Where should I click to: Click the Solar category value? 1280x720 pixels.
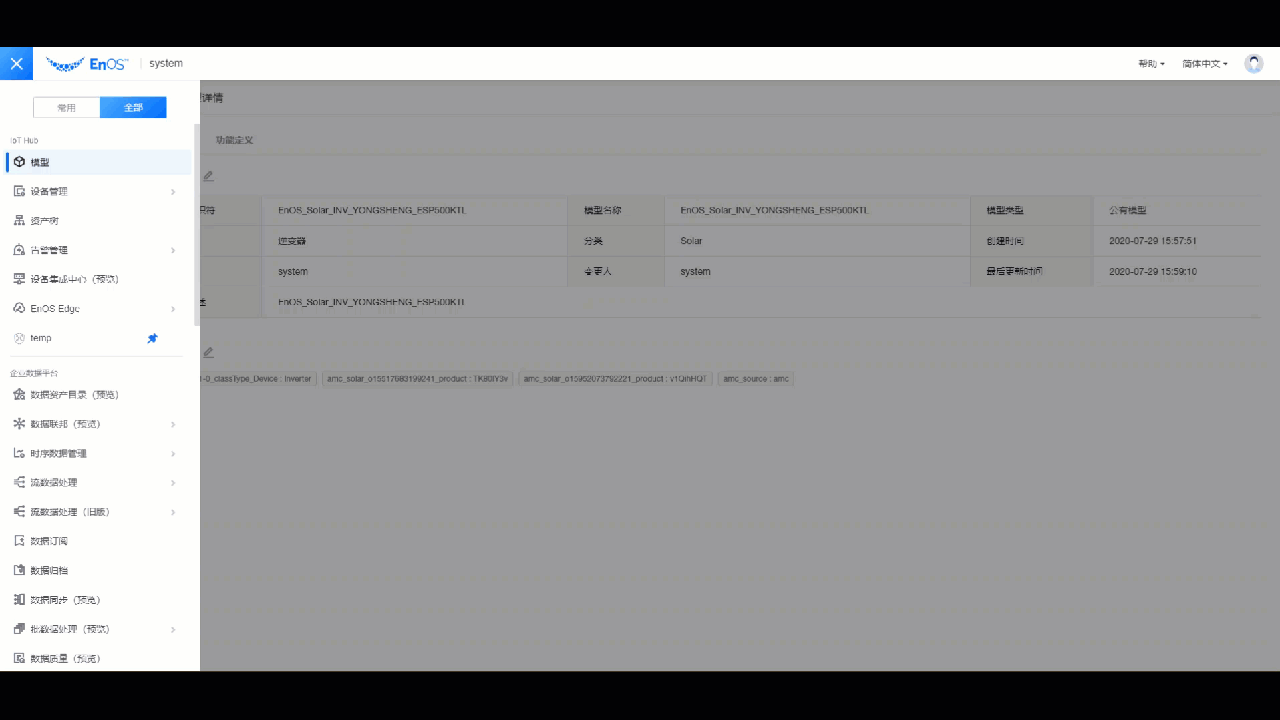click(x=691, y=241)
